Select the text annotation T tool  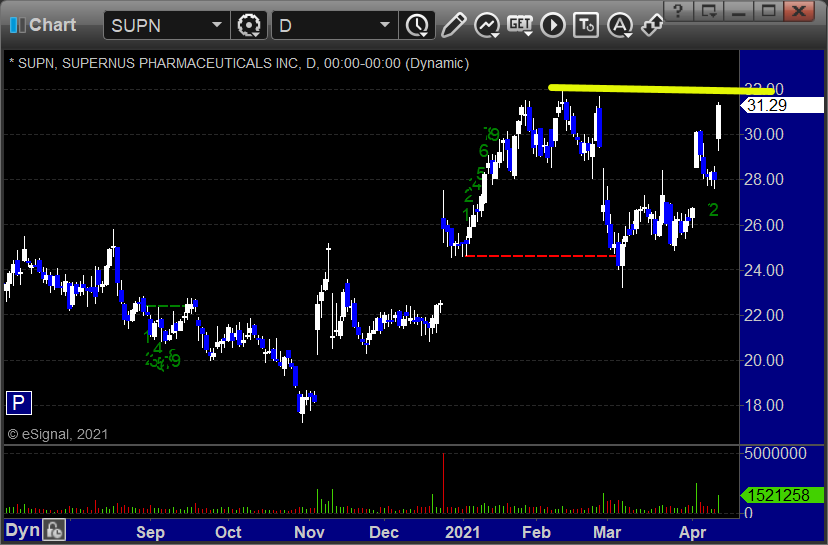tap(586, 25)
